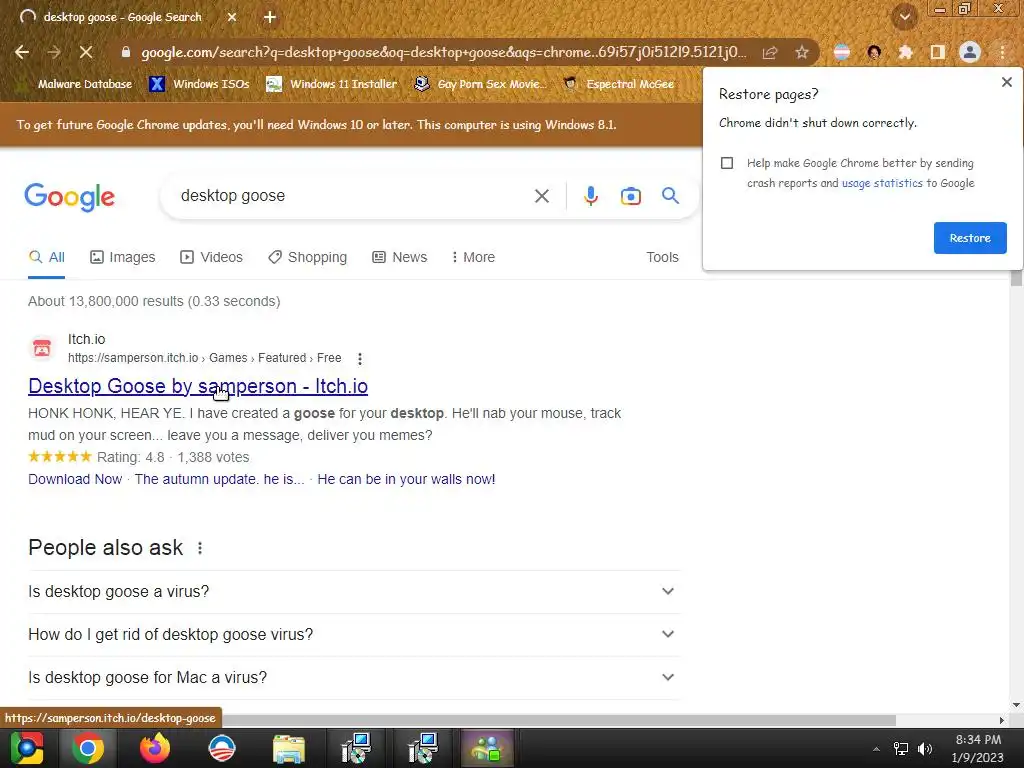Switch to the Videos tab
The width and height of the screenshot is (1024, 768).
[x=211, y=257]
